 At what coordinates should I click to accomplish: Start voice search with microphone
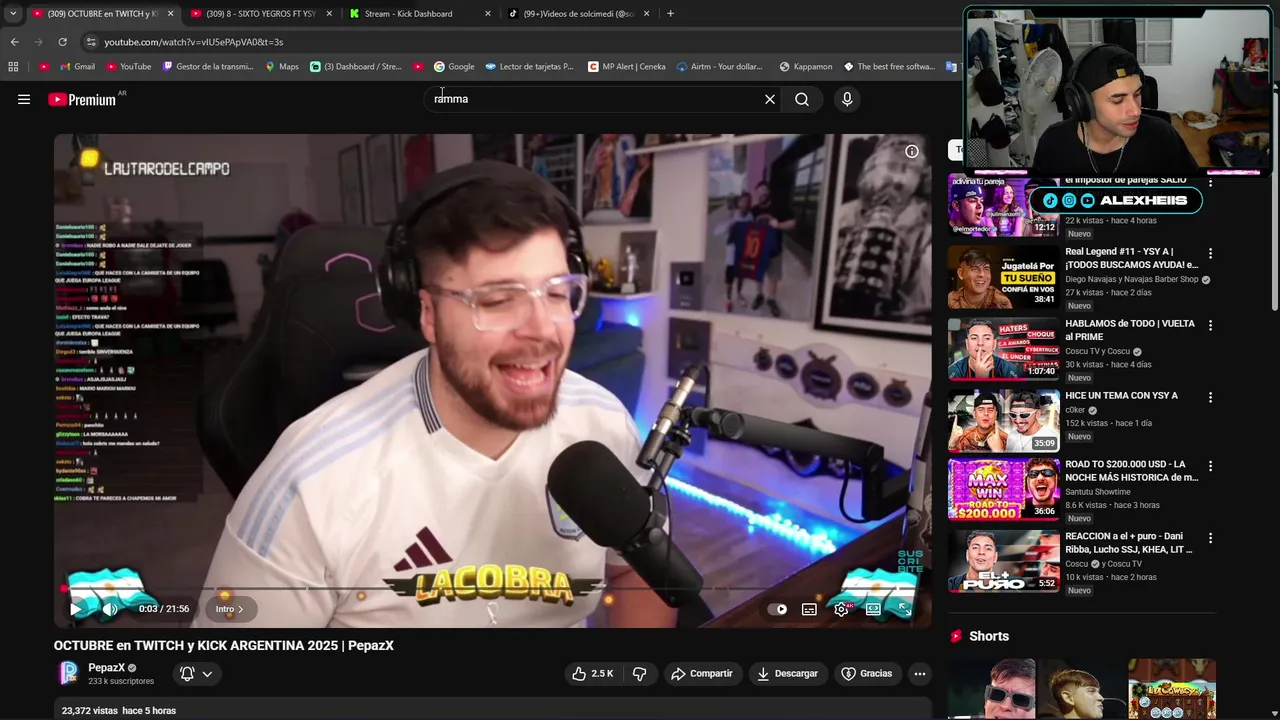point(847,99)
